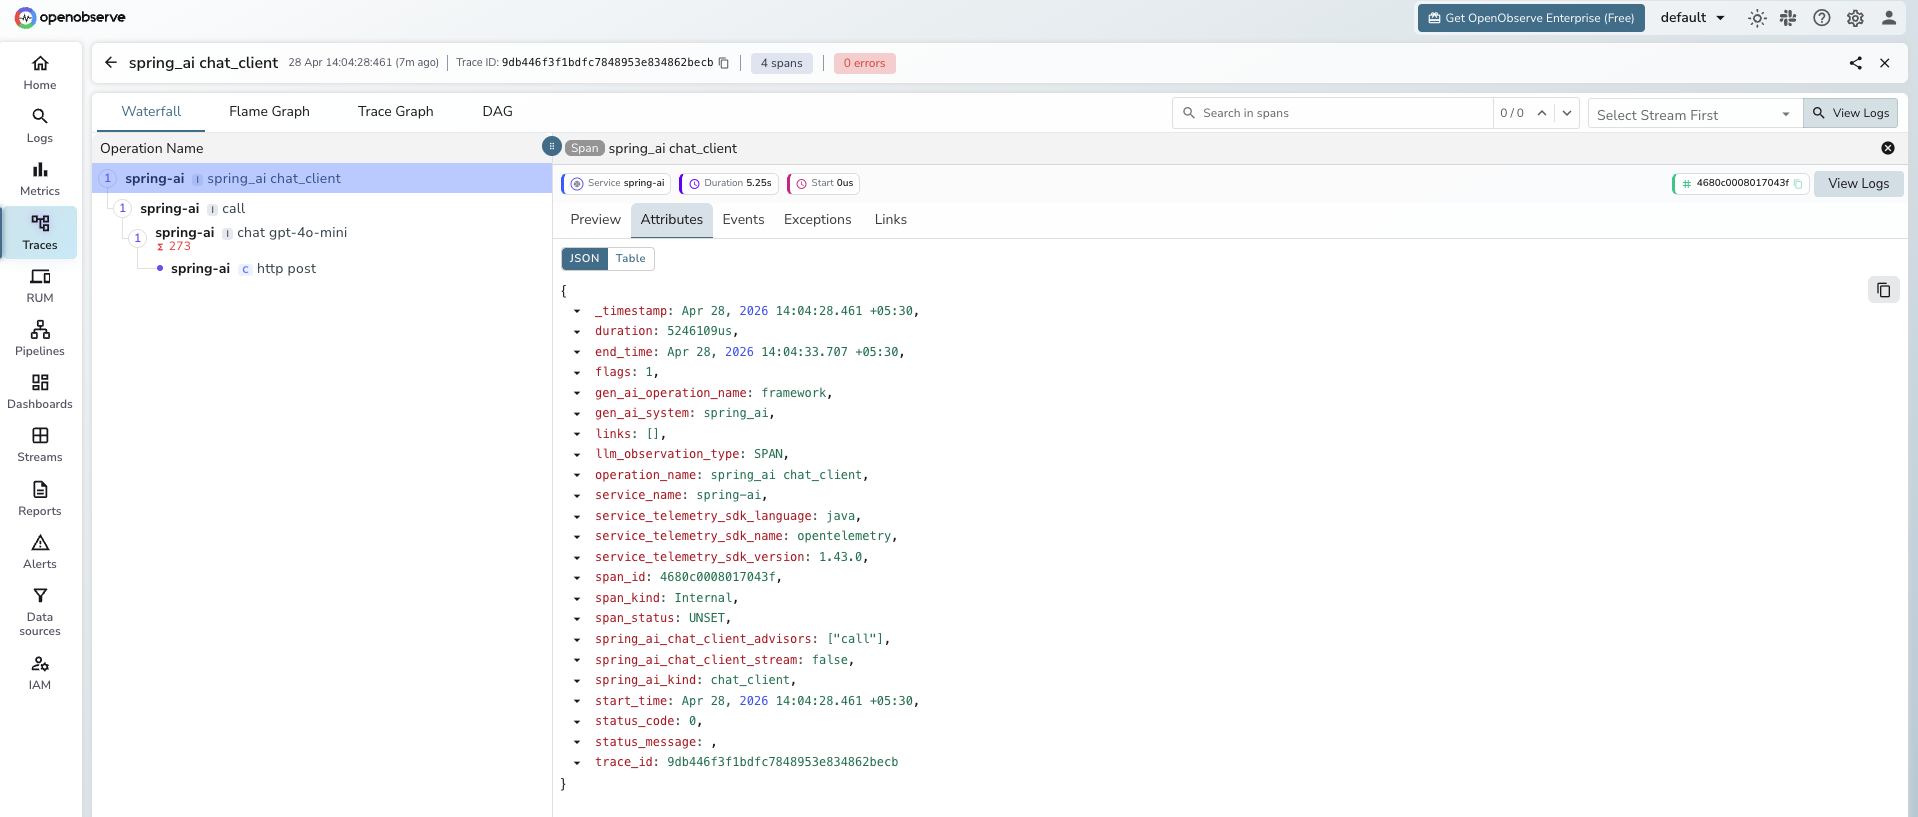Screen dimensions: 1918x817
Task: Open the Links span tab
Action: (890, 220)
